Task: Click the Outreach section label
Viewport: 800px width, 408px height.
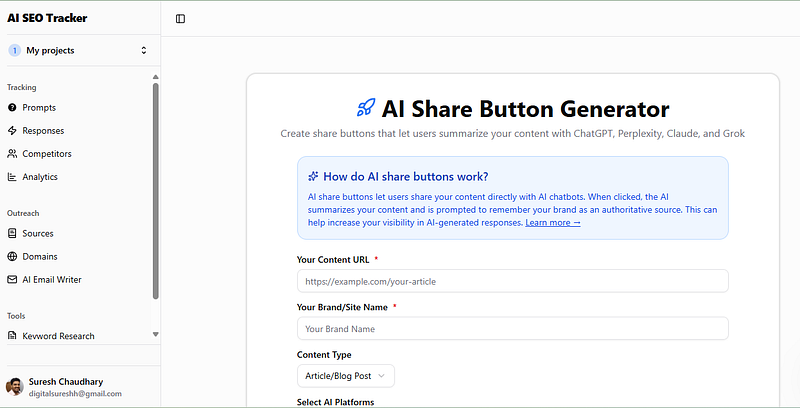Action: (23, 213)
